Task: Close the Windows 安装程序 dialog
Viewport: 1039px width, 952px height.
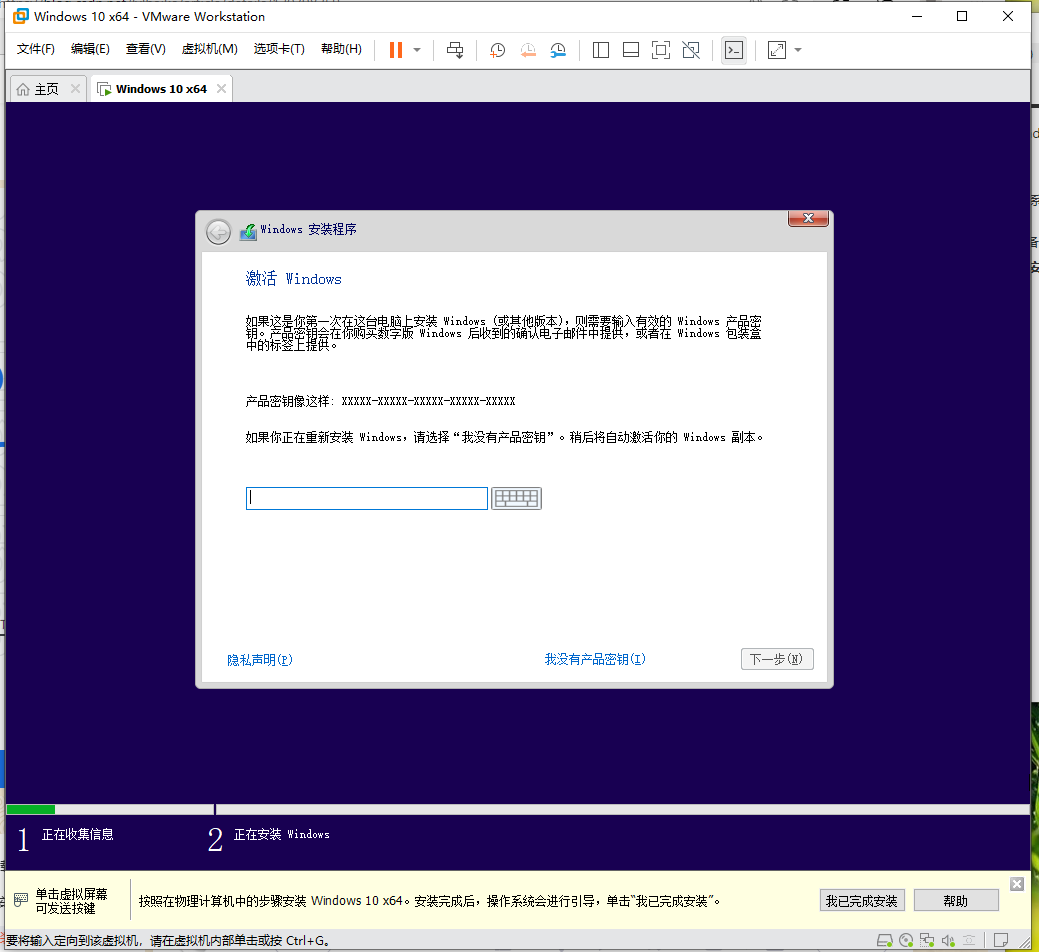Action: pyautogui.click(x=808, y=219)
